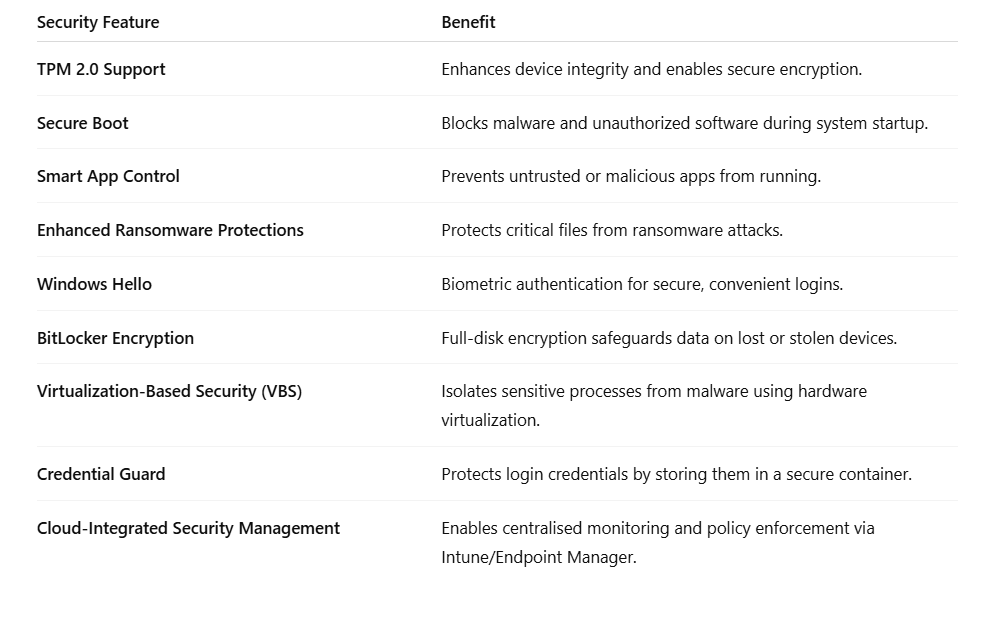Viewport: 981px width, 623px height.
Task: Click the Biometric authentication benefit text
Action: pyautogui.click(x=641, y=284)
